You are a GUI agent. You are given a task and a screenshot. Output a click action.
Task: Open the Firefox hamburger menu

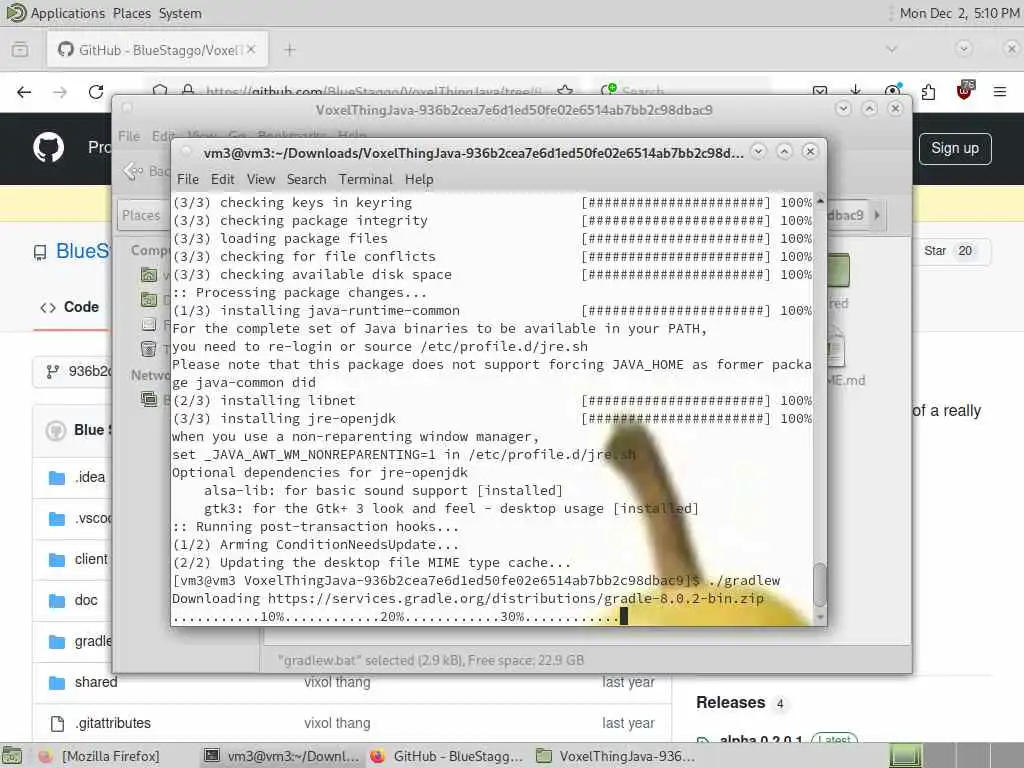pos(1000,92)
